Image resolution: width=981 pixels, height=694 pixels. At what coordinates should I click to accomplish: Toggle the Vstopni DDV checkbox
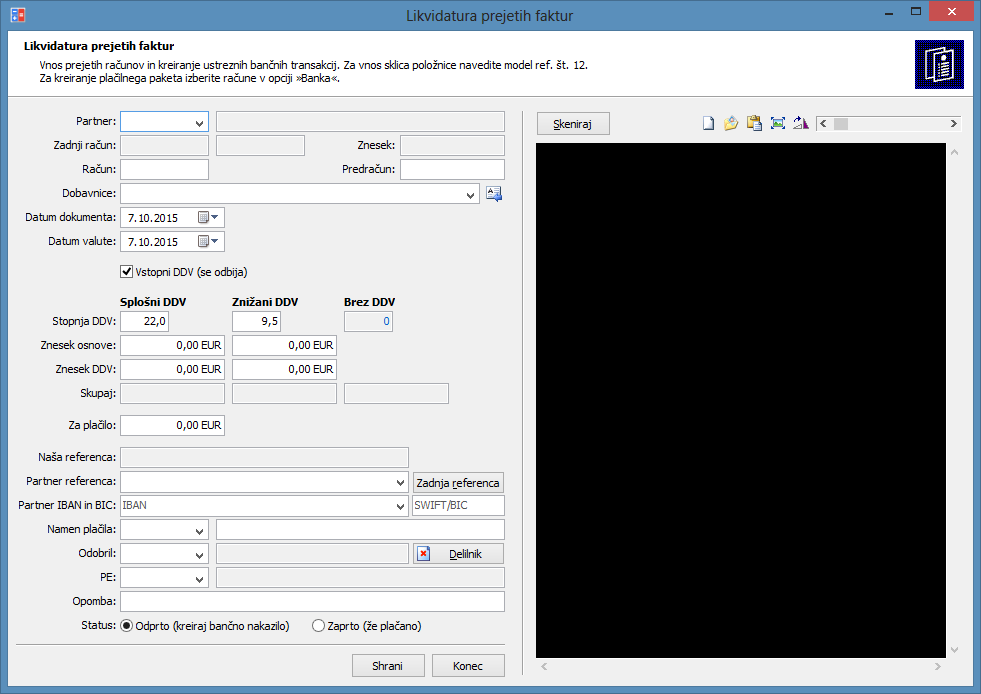[x=127, y=271]
